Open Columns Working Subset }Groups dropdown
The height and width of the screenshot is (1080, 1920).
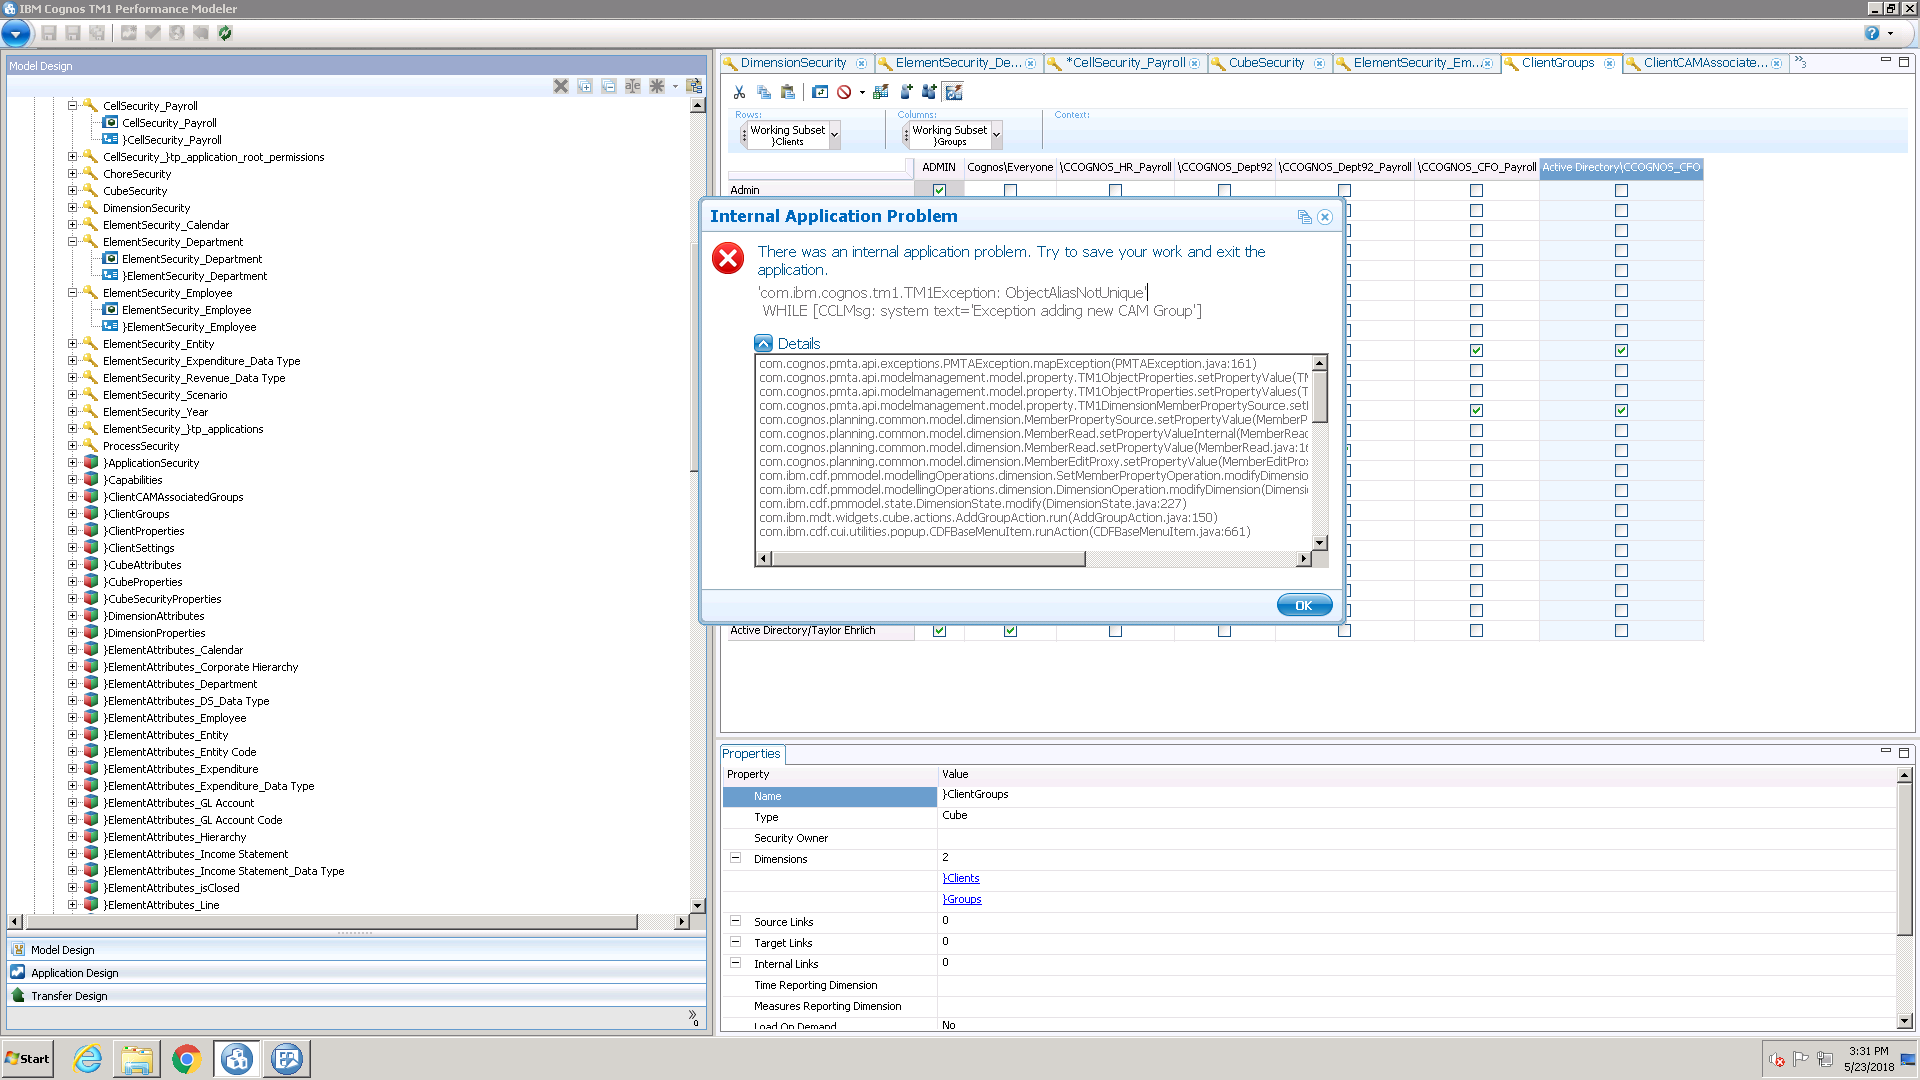pos(996,135)
